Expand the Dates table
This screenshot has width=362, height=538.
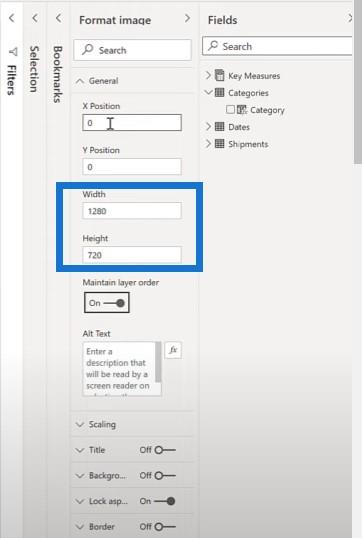tap(208, 126)
